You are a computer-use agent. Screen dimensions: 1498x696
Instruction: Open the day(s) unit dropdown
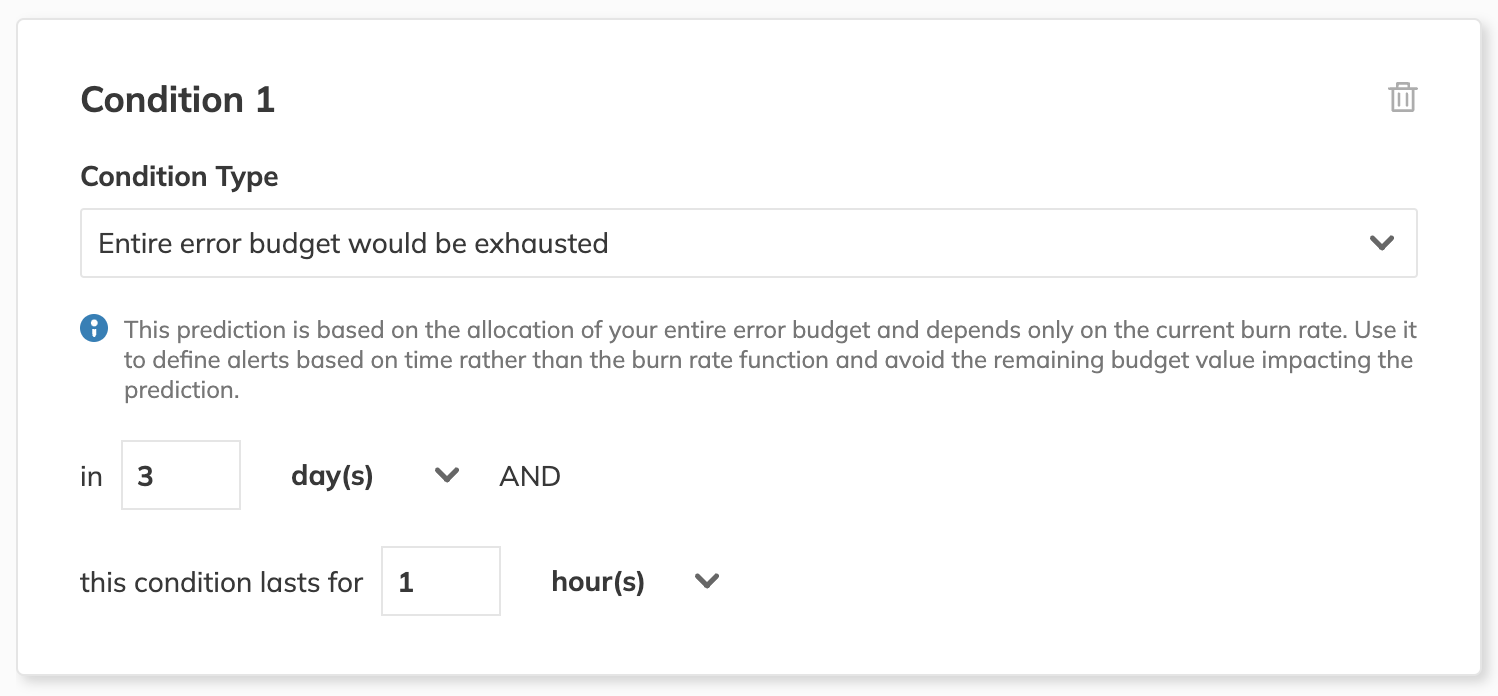tap(375, 476)
